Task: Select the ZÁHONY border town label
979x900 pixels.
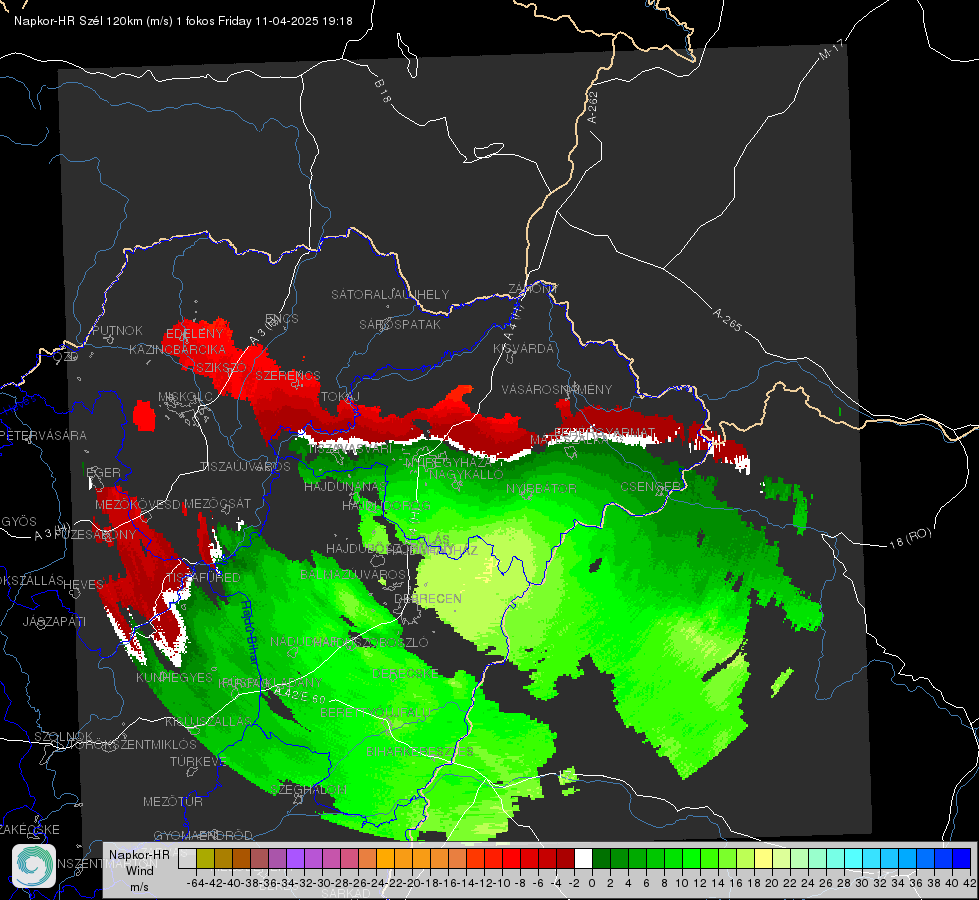Action: 533,289
